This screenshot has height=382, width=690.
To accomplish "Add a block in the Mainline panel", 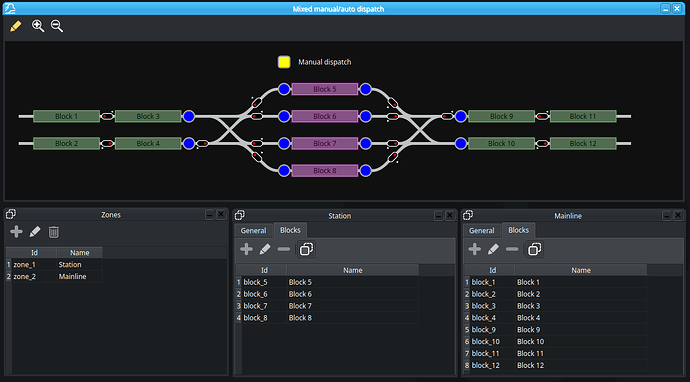I will 475,250.
